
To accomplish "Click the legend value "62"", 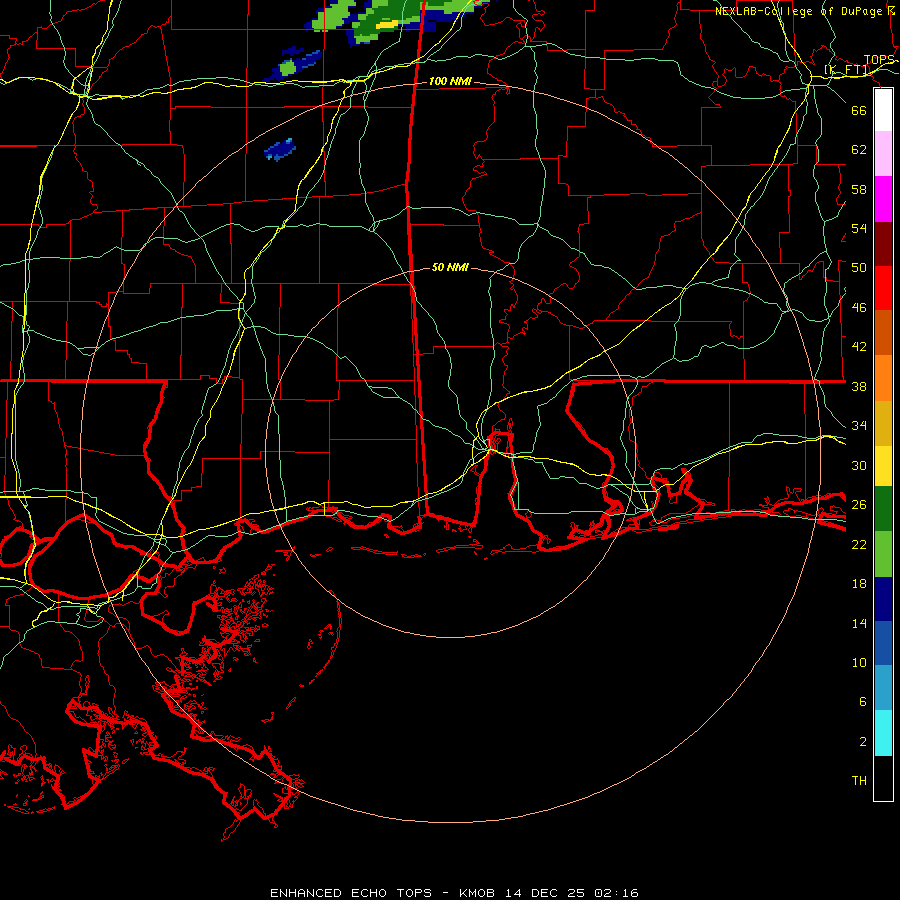I will (x=859, y=149).
